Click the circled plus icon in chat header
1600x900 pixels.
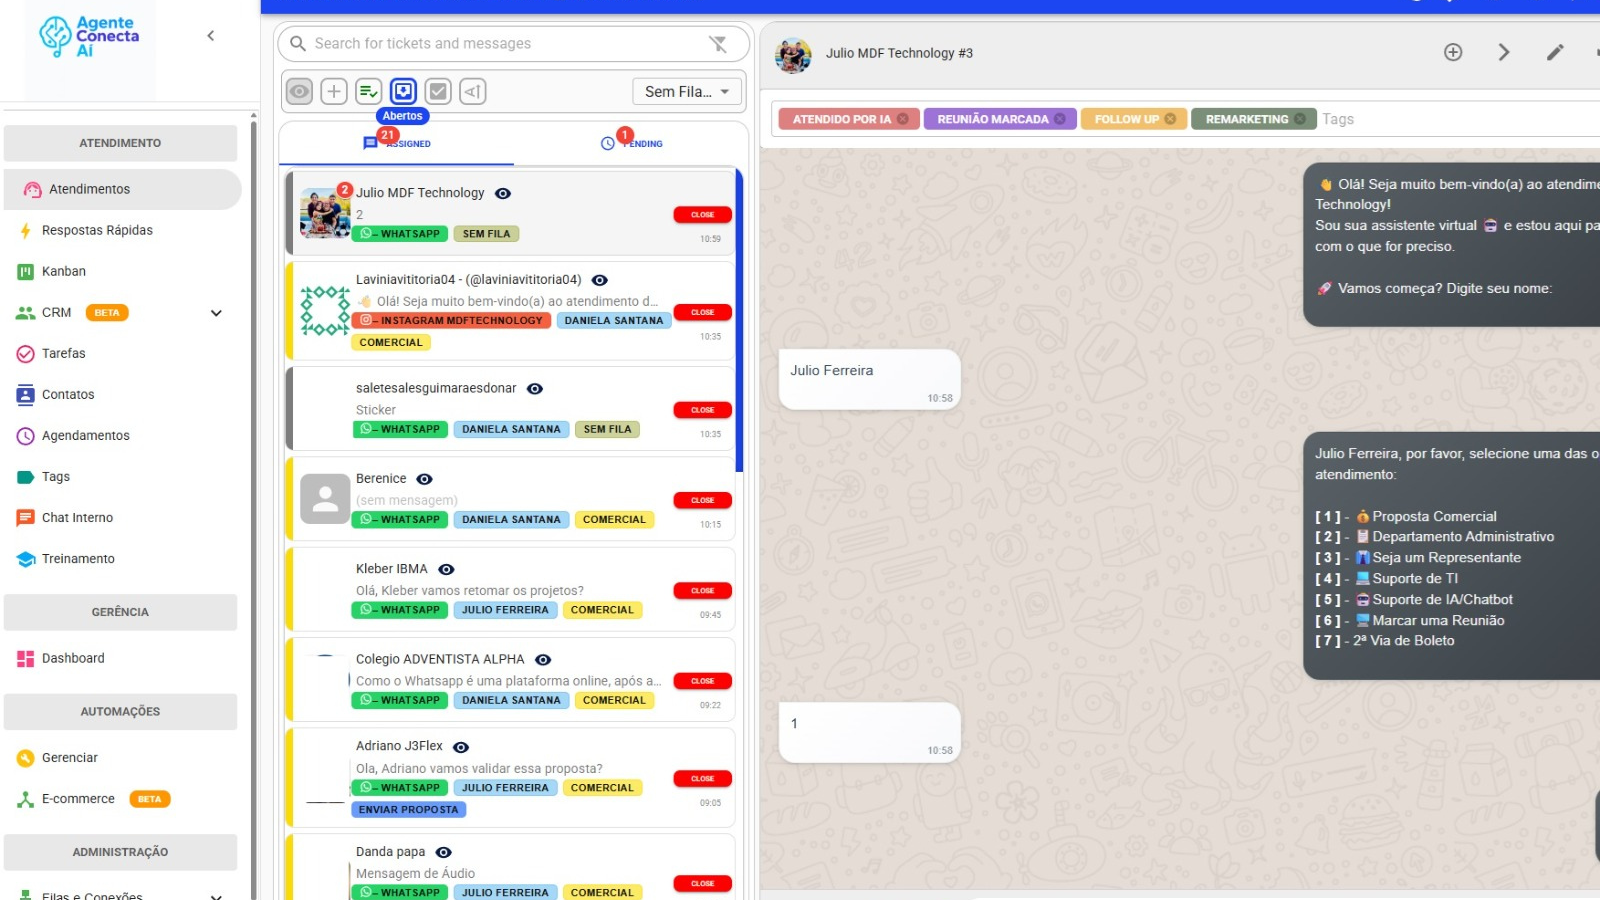pyautogui.click(x=1453, y=52)
